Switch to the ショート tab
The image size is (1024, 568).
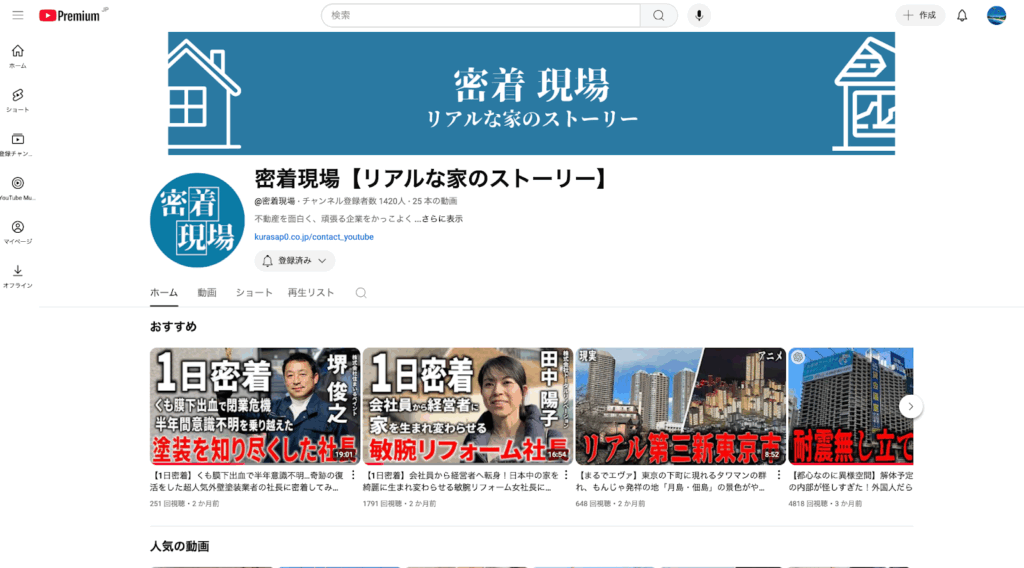point(254,293)
